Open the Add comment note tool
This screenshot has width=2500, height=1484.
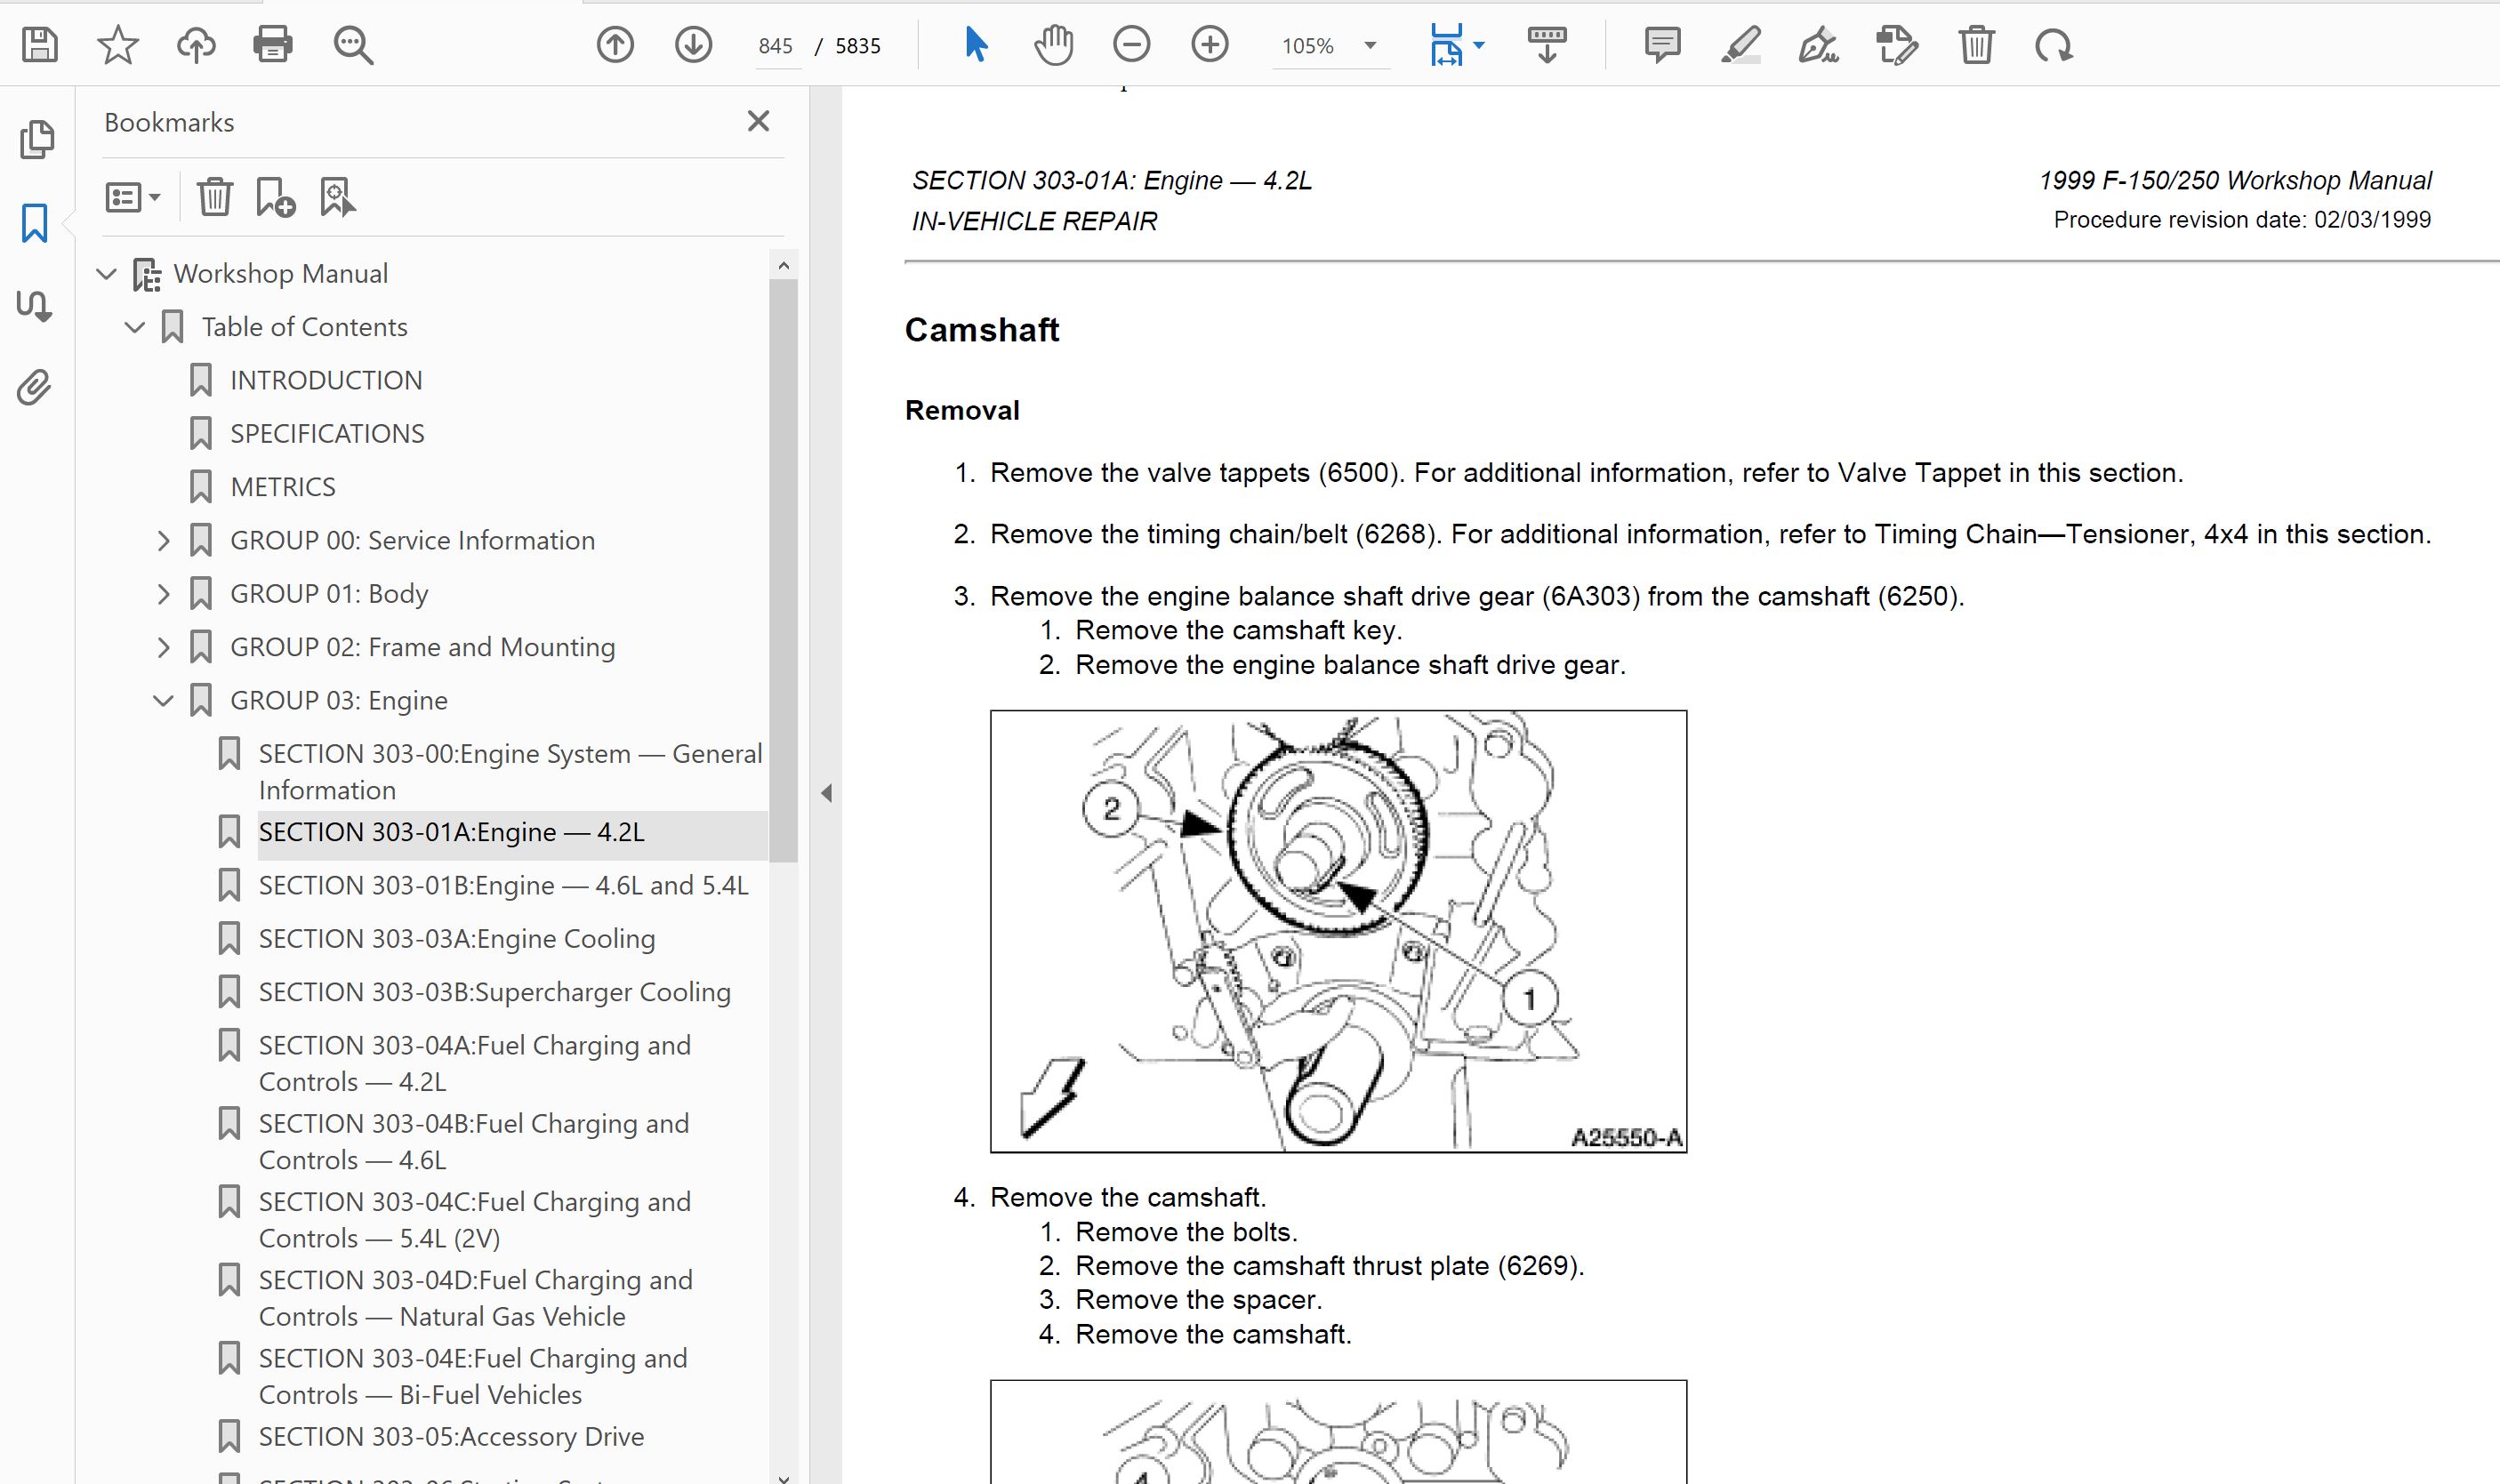(x=1662, y=45)
